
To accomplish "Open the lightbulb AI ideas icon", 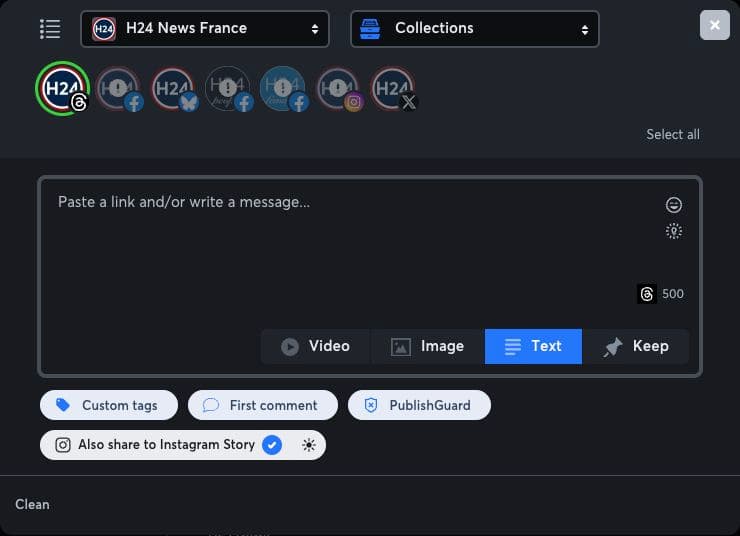I will coord(673,231).
